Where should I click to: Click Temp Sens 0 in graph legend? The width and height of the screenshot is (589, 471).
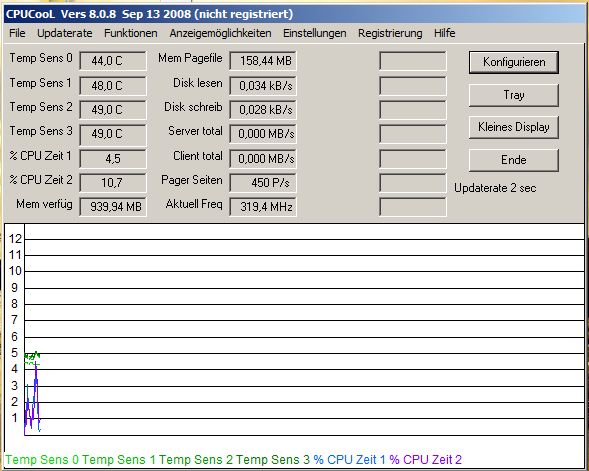42,459
